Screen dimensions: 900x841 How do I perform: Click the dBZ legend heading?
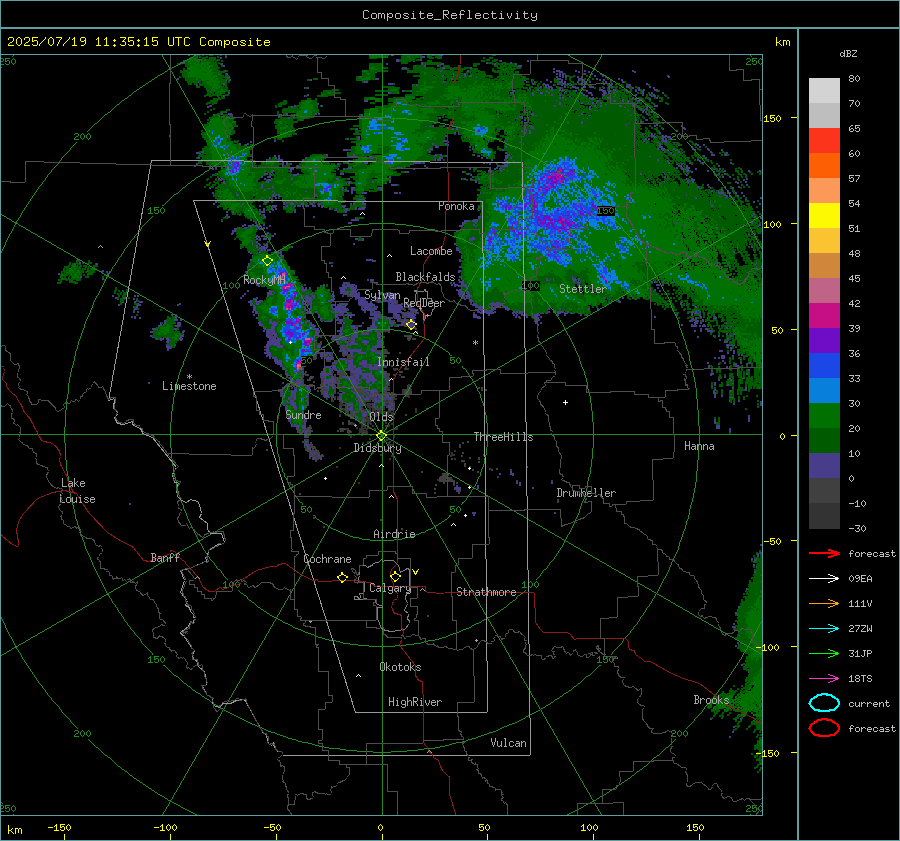[x=848, y=53]
